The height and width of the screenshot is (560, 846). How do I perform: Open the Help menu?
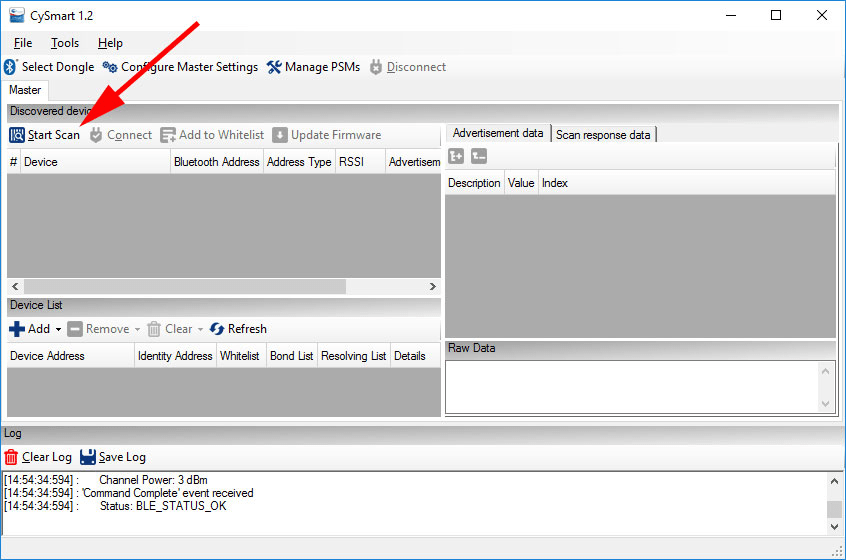[110, 43]
